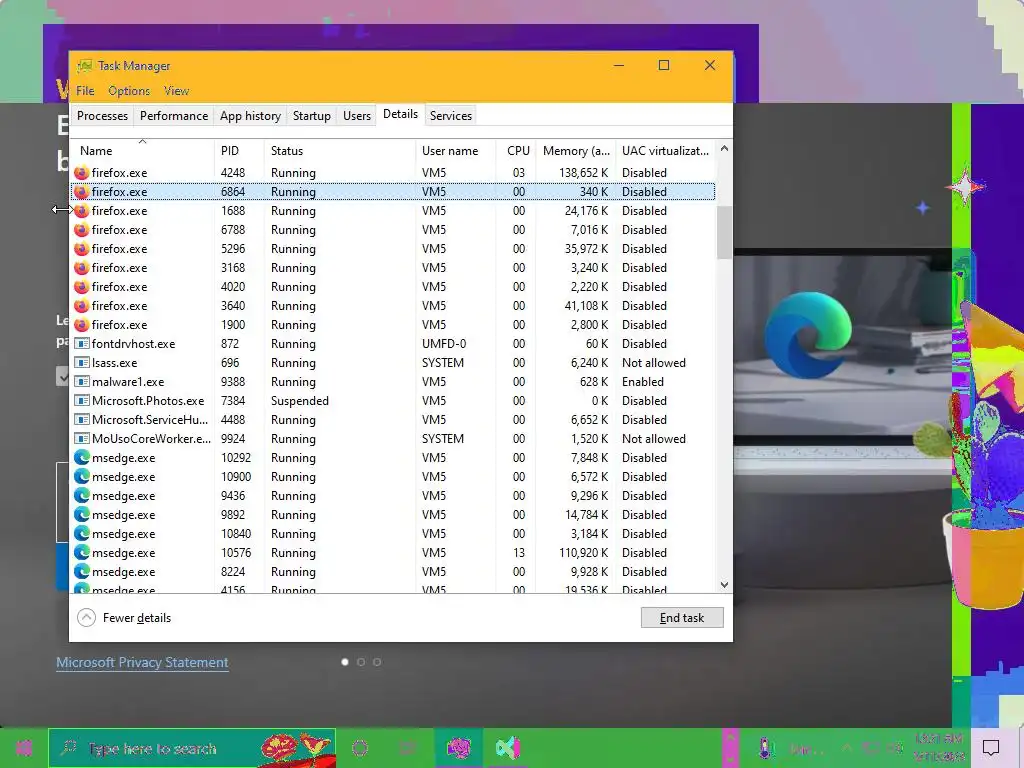Image resolution: width=1024 pixels, height=768 pixels.
Task: Switch to the App history tab
Action: tap(250, 116)
